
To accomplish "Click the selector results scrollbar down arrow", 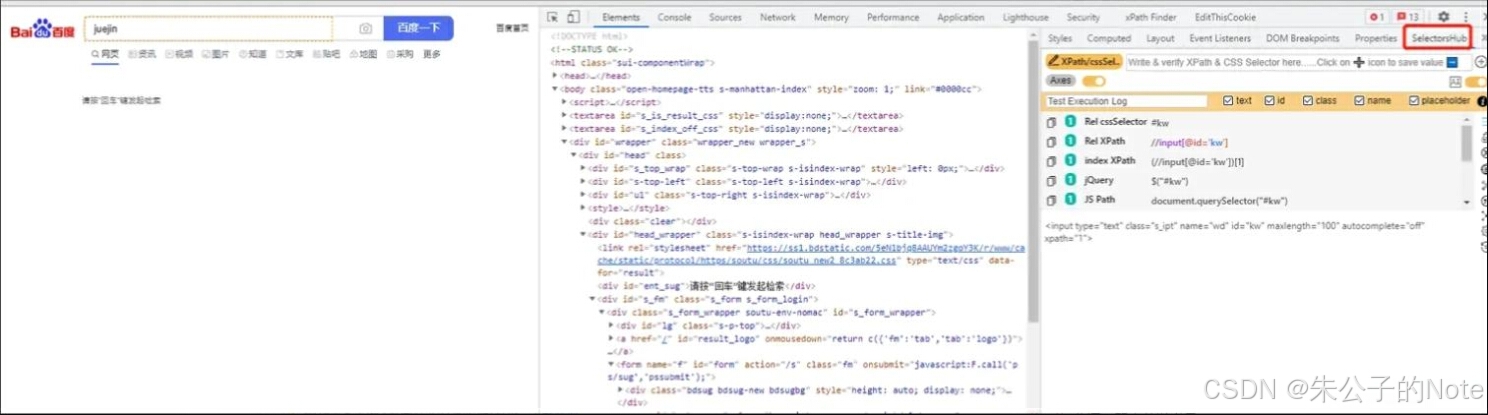I will tap(1467, 202).
